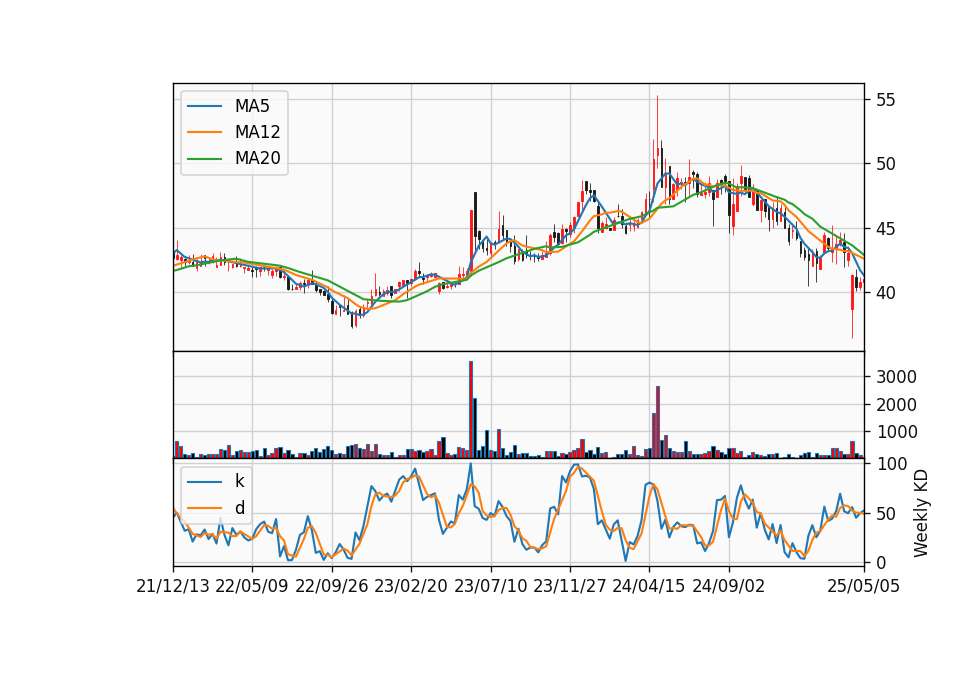Click the 24/09/02 date axis label

click(x=729, y=586)
